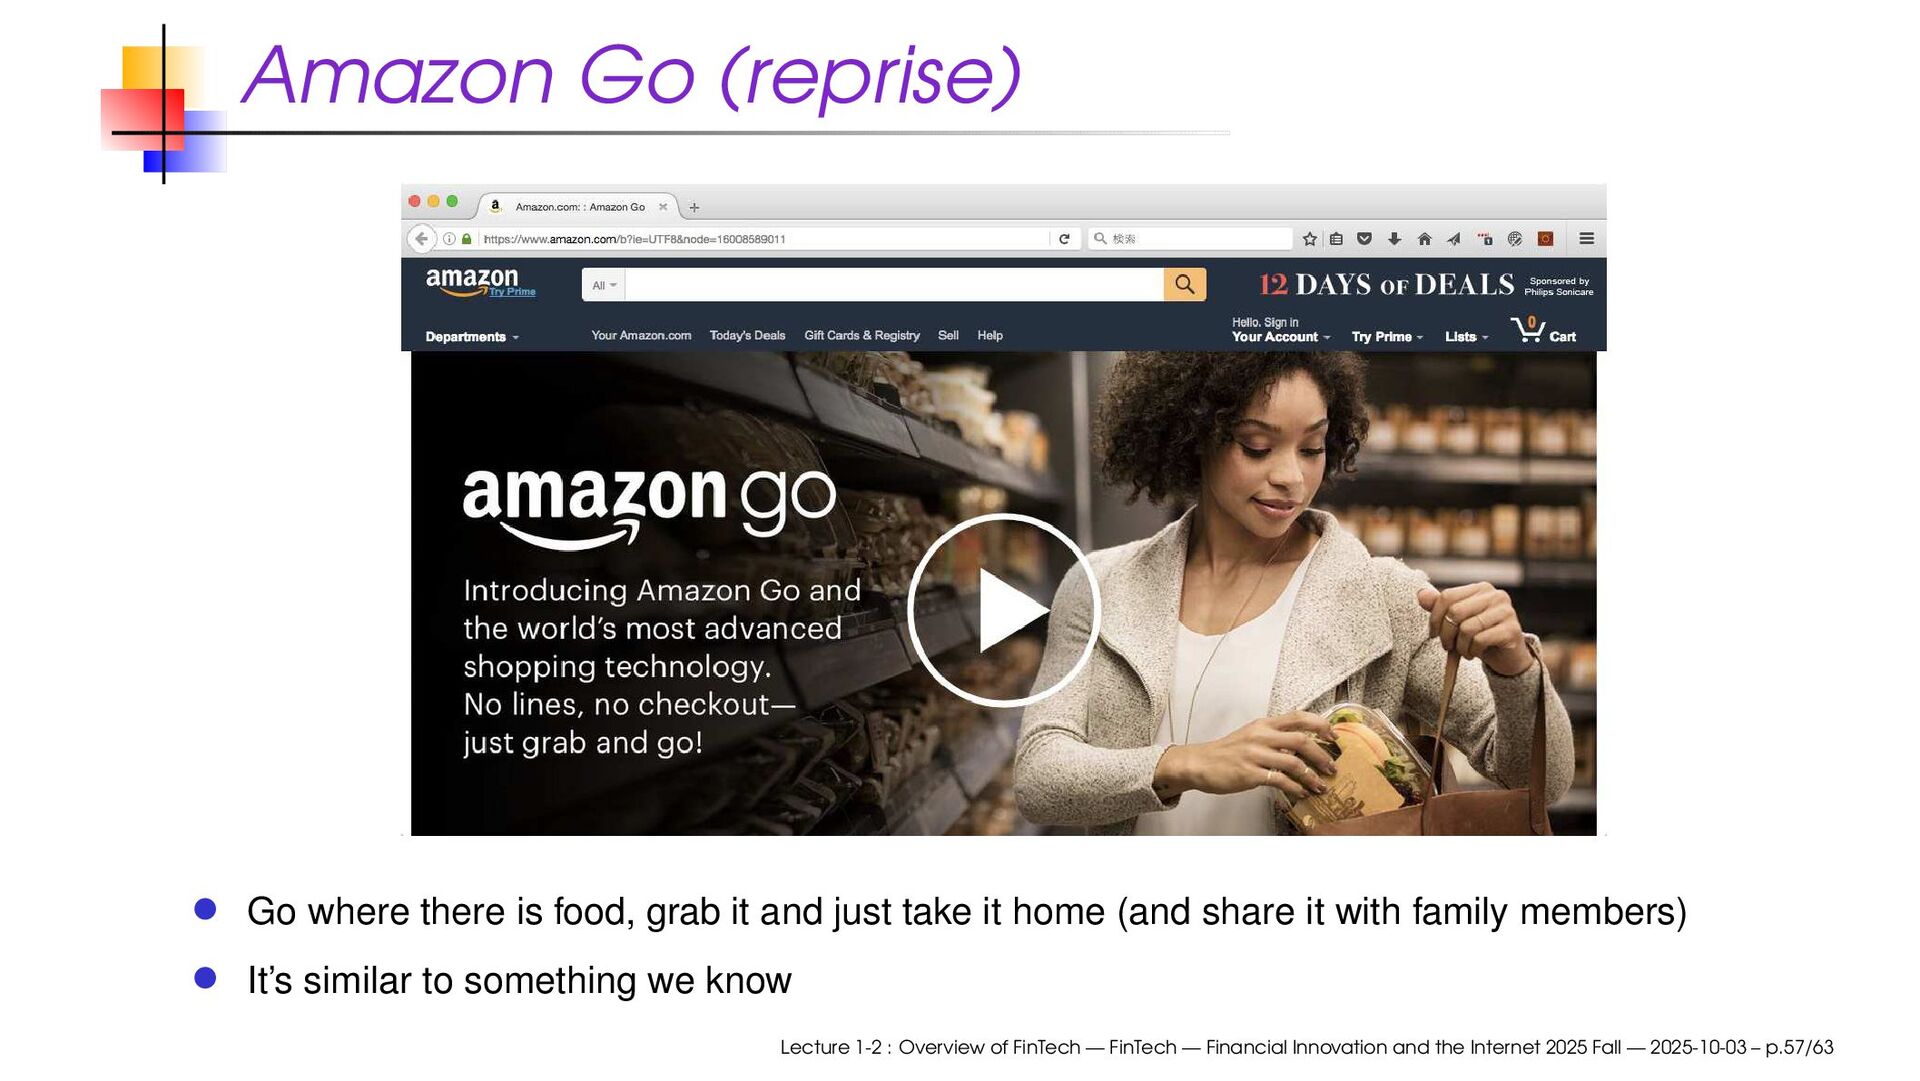Open Gift Cards & Registry link

coord(862,336)
